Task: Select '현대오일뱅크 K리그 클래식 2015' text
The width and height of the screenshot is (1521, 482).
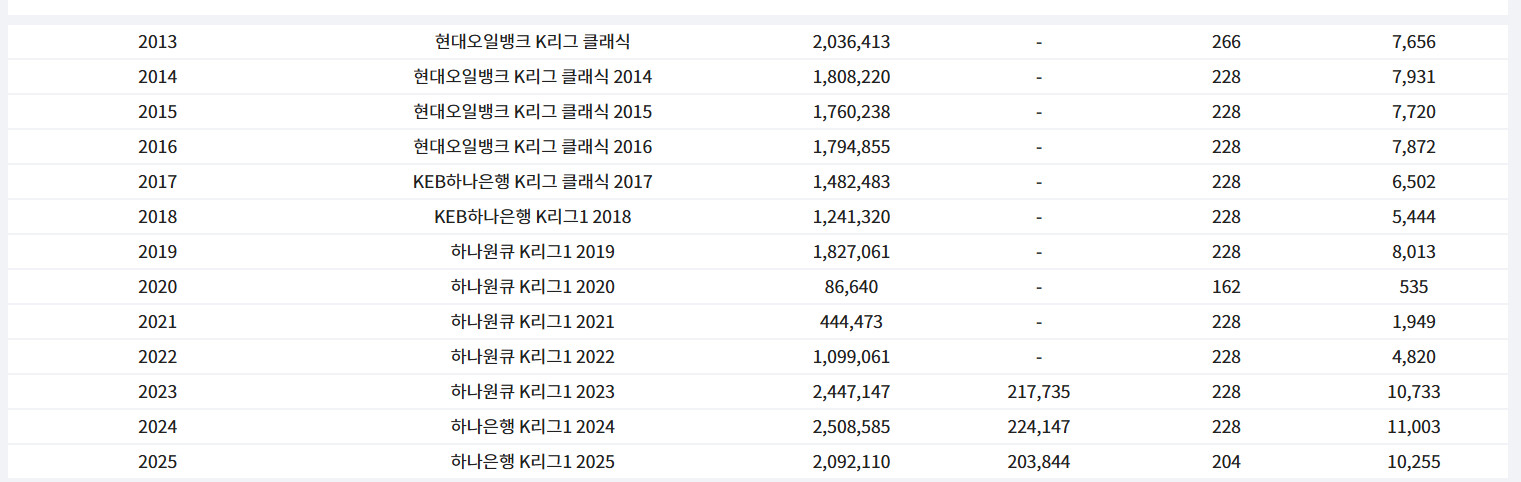Action: (532, 112)
